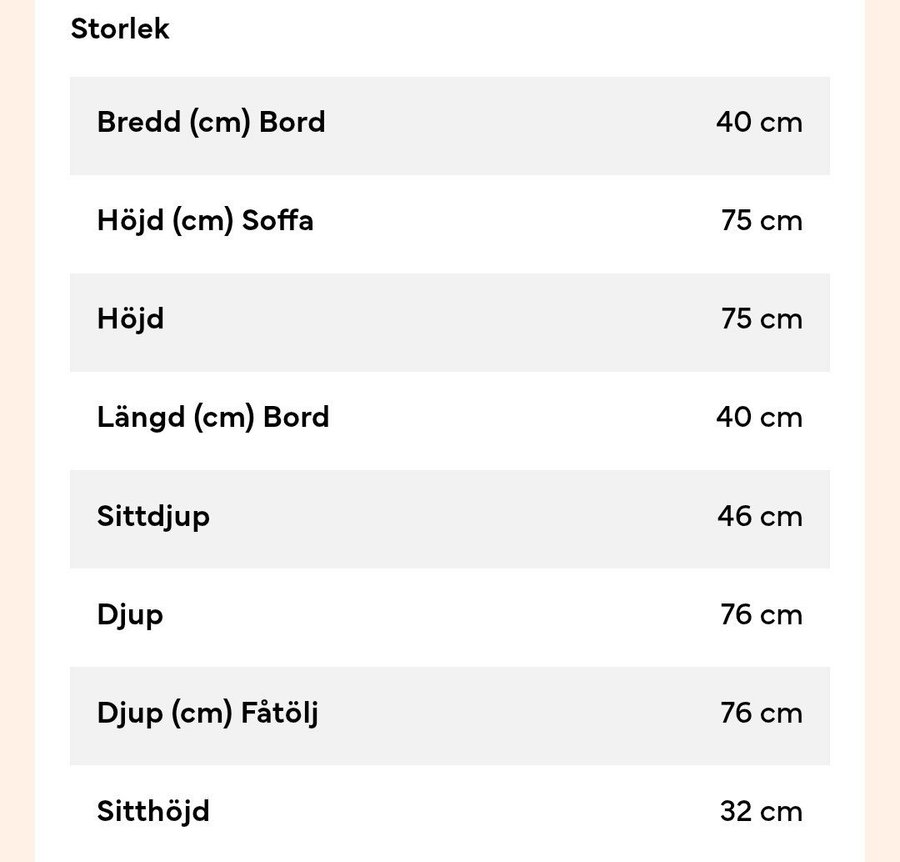The width and height of the screenshot is (900, 862).
Task: Select the Storlek section heading
Action: [x=120, y=29]
